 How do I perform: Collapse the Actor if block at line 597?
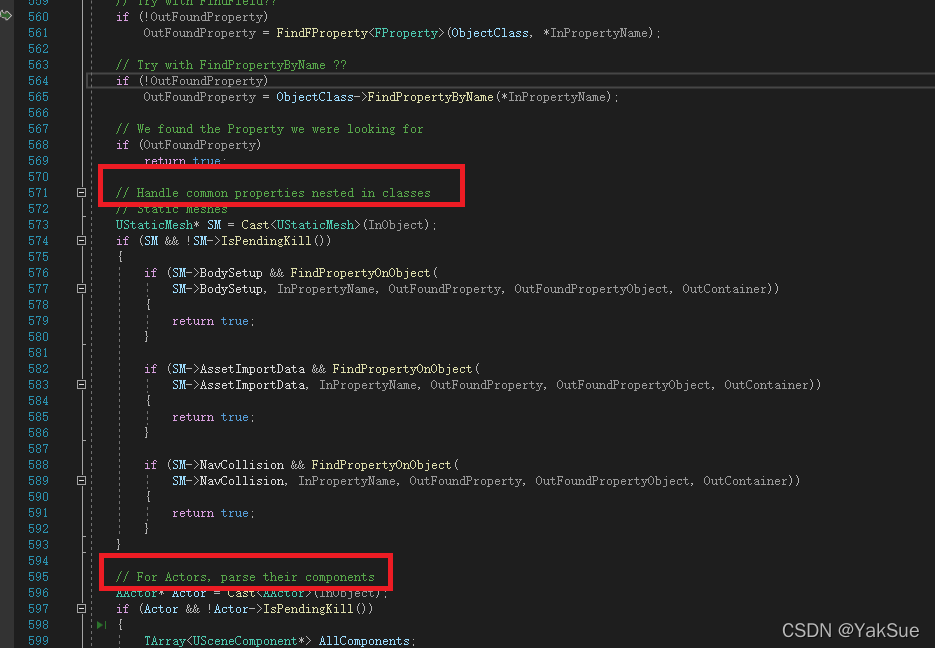[82, 609]
